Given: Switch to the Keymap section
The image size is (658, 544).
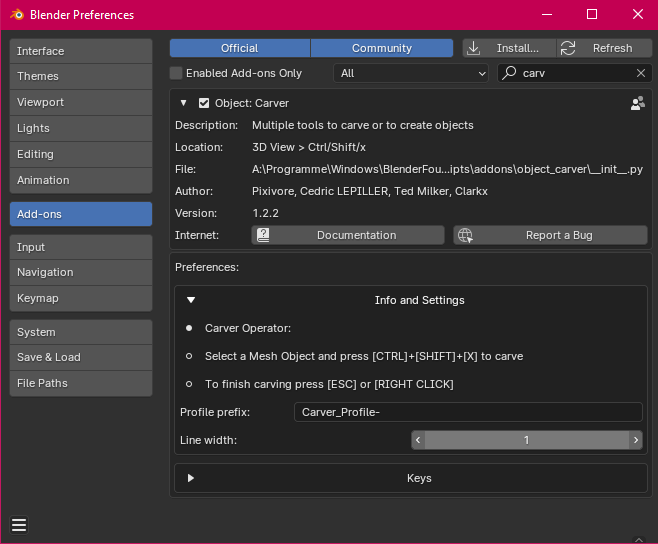Looking at the screenshot, I should (81, 298).
